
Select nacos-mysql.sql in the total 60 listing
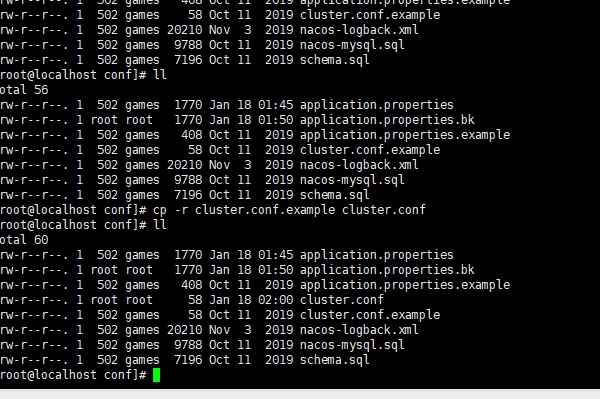(x=352, y=345)
